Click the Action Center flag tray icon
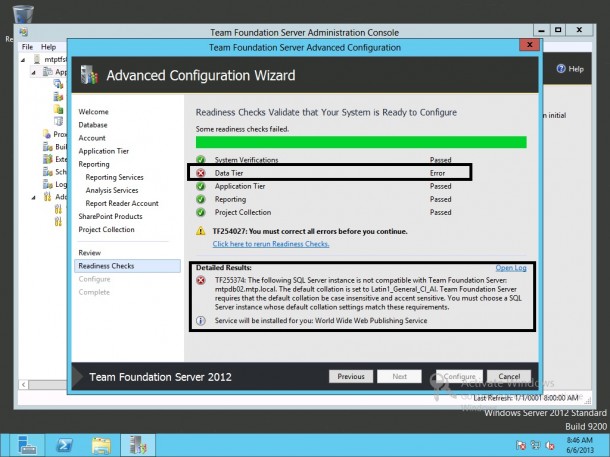This screenshot has height=457, width=610. pos(521,445)
